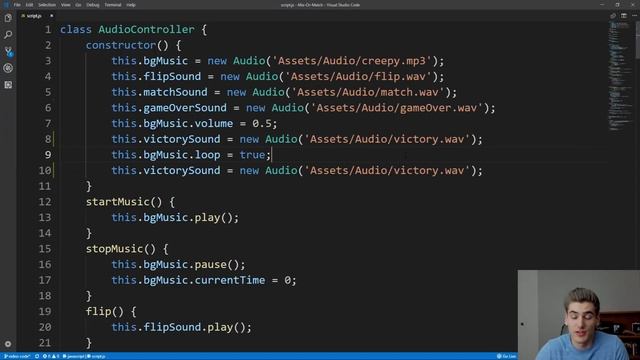640x360 pixels.
Task: Click line number 1 in the gutter
Action: point(48,30)
